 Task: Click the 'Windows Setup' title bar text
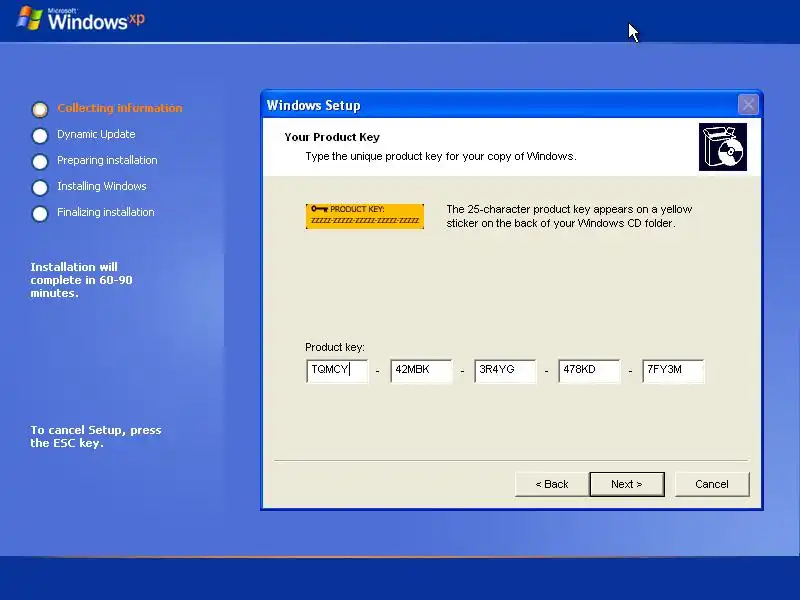pos(313,106)
